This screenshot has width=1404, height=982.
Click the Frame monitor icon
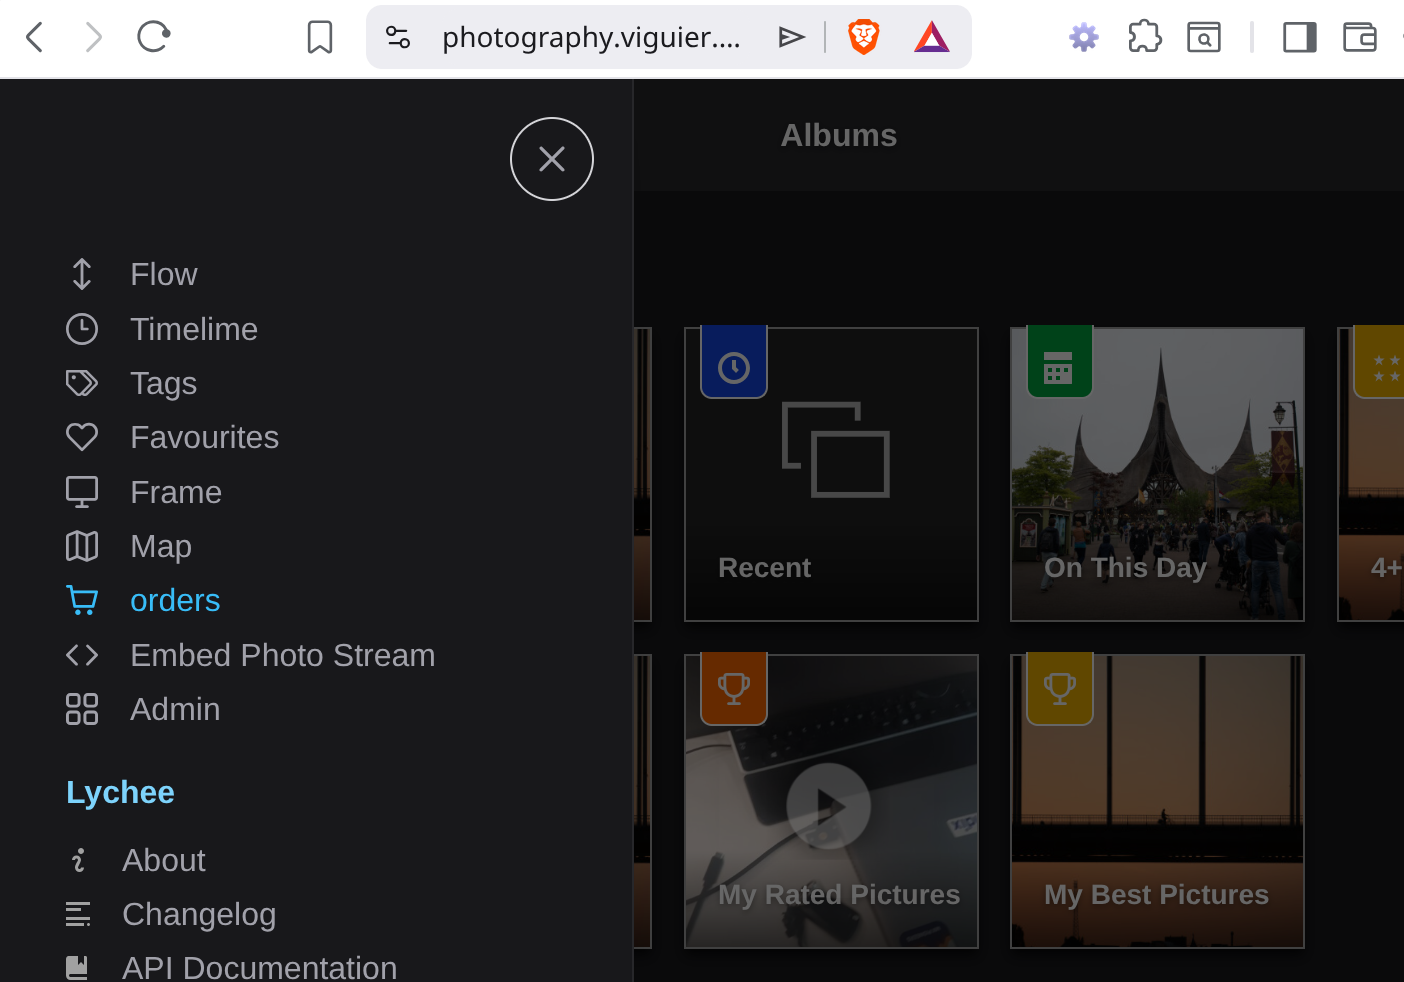[x=82, y=492]
